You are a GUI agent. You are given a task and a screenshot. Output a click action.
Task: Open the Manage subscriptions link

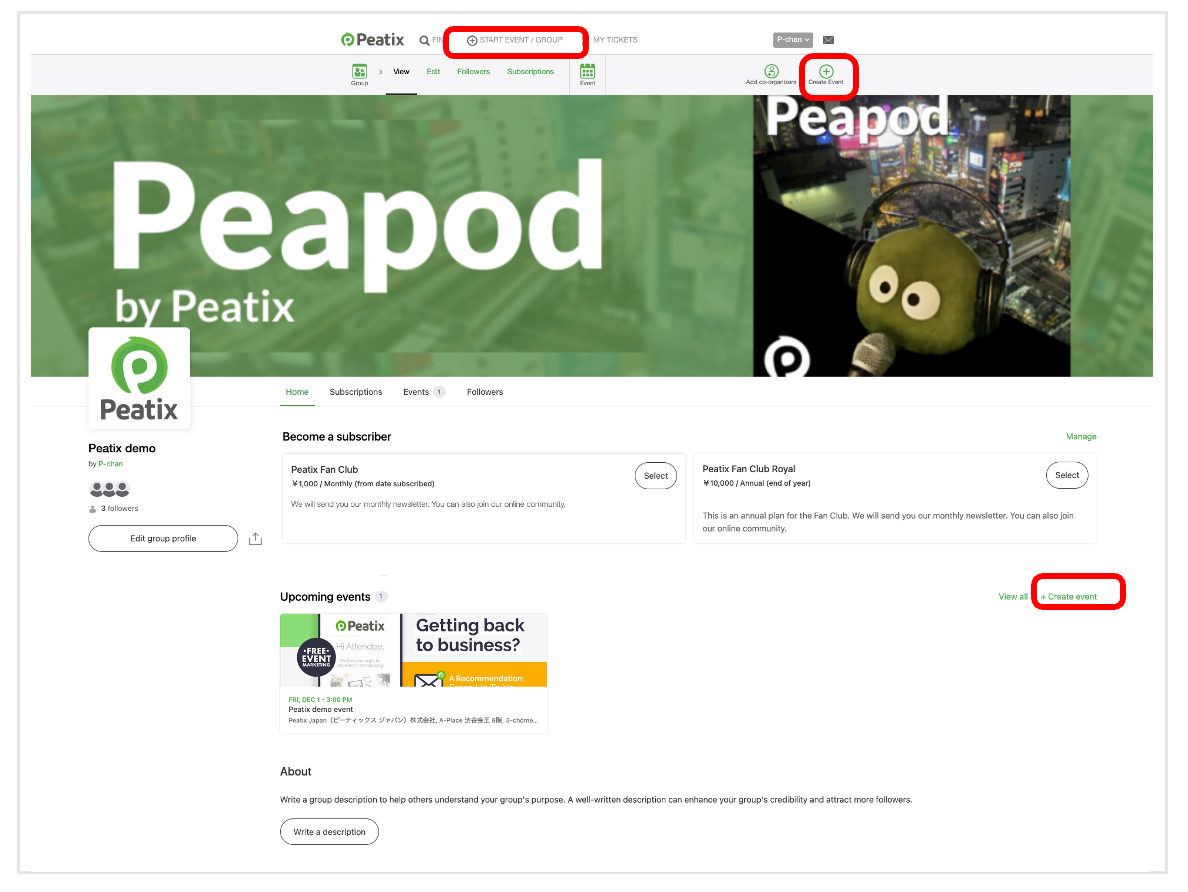coord(1081,437)
